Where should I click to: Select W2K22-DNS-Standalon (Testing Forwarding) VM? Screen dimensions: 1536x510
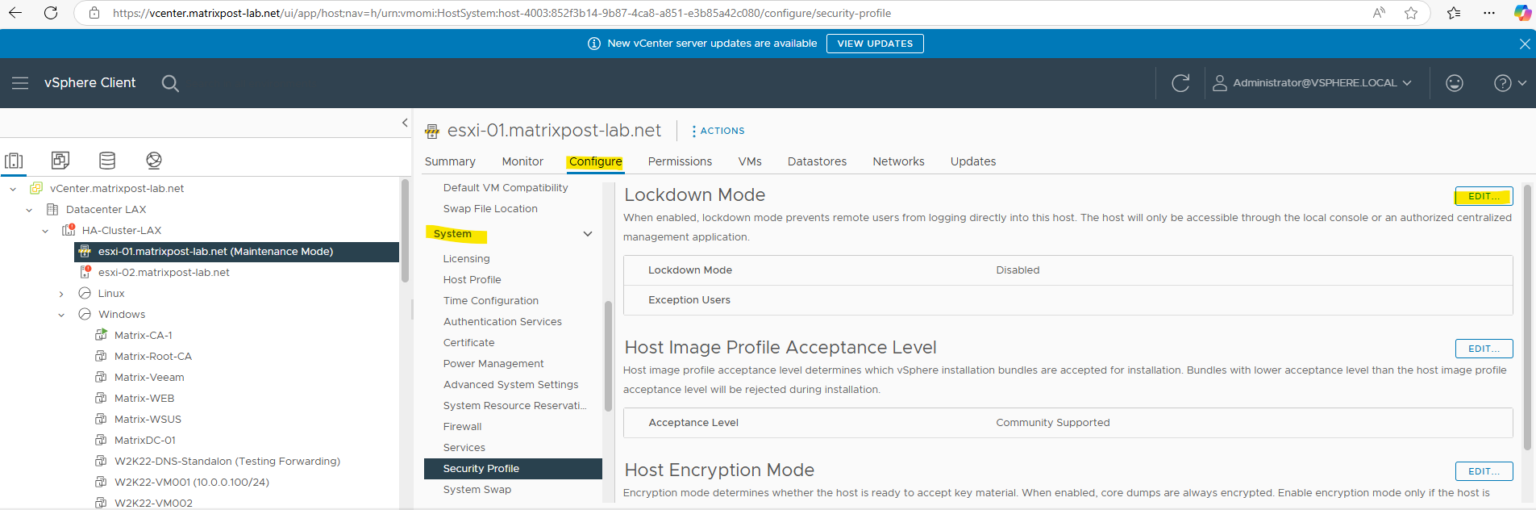point(227,461)
